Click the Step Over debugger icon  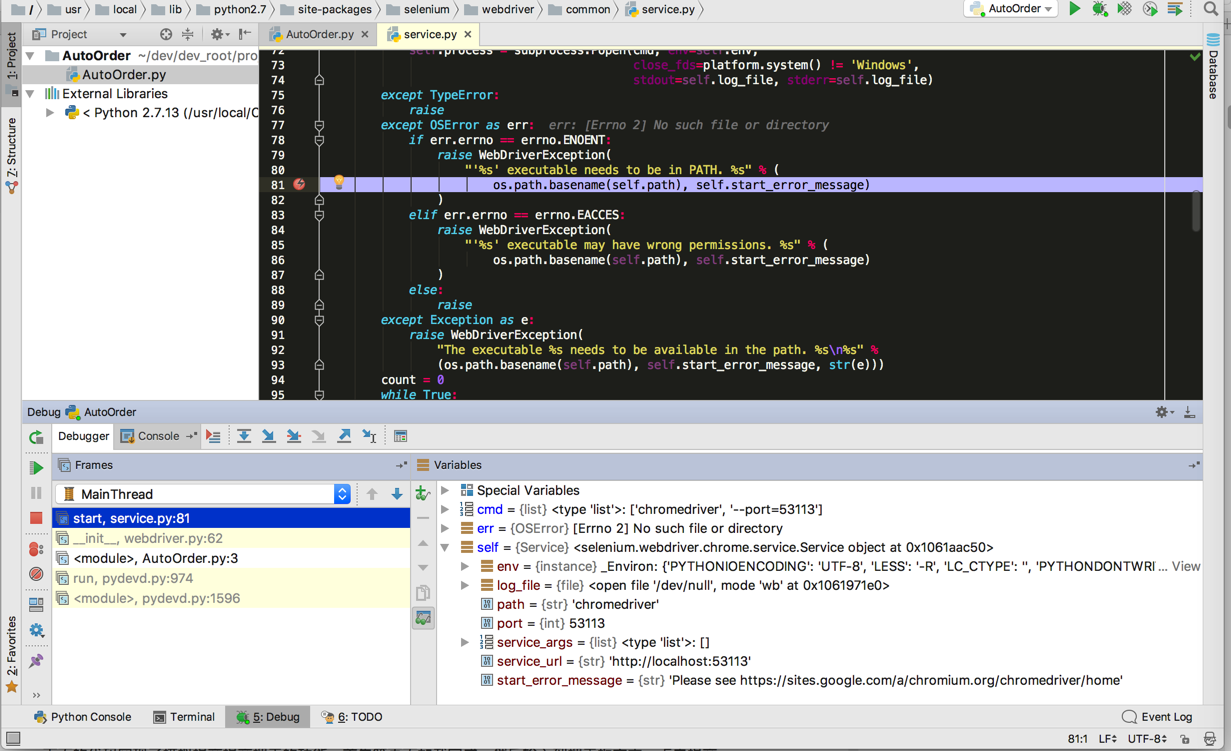[244, 436]
